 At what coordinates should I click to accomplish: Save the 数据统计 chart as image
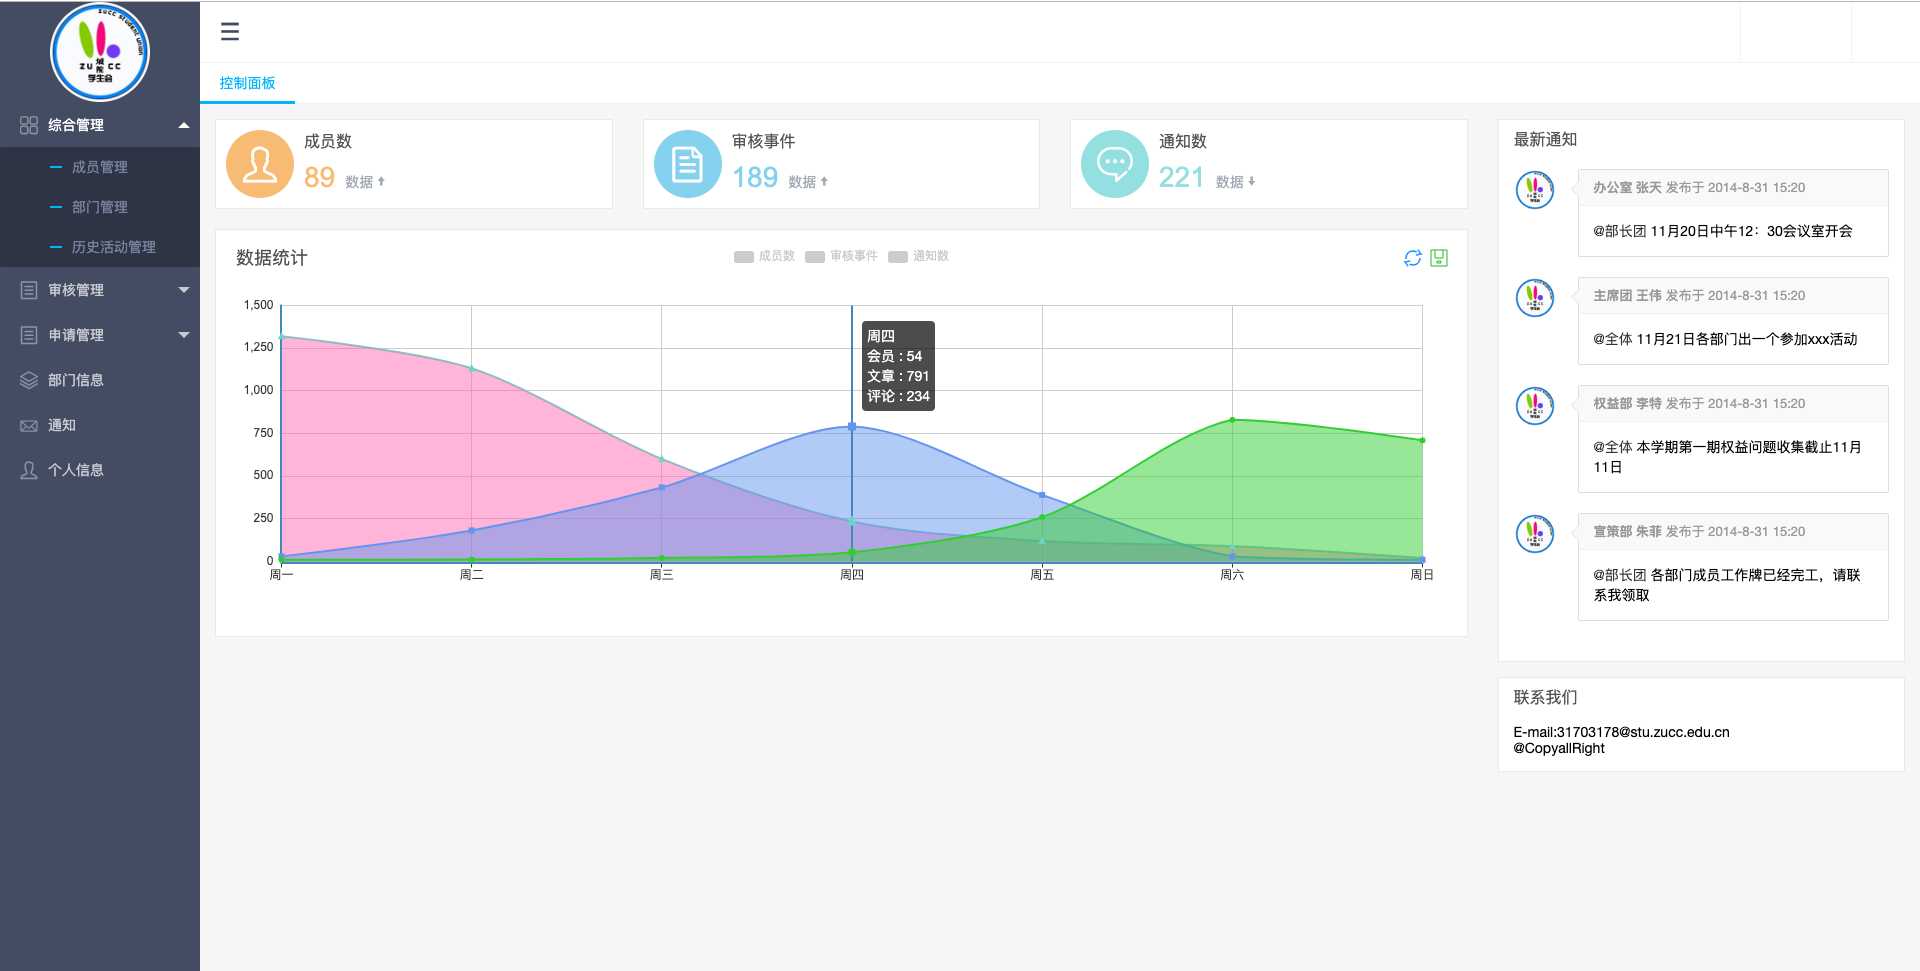click(x=1439, y=258)
